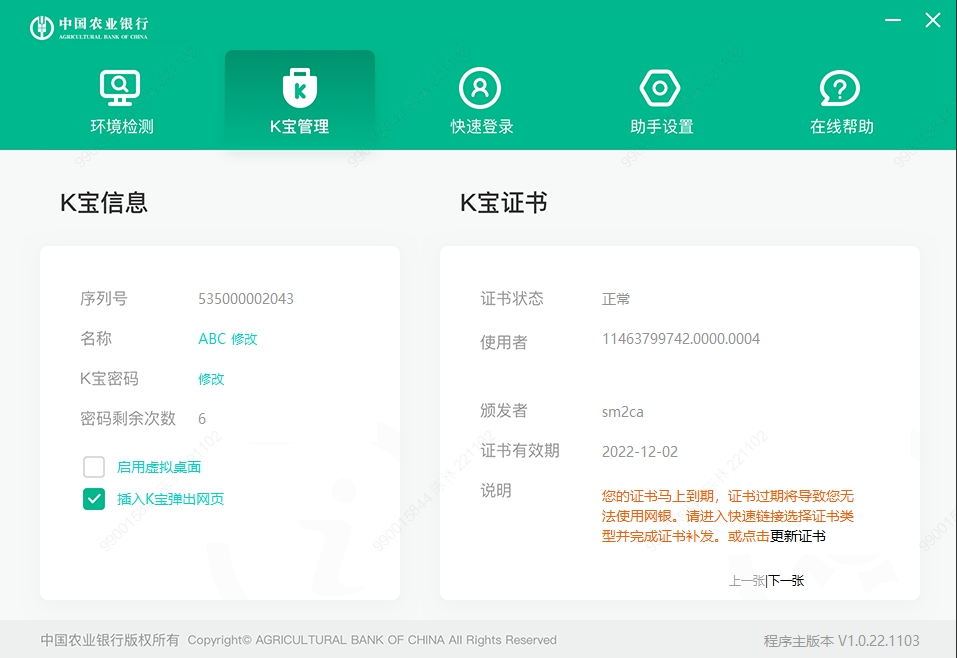Image resolution: width=957 pixels, height=658 pixels.
Task: Select the K宝管理 tab label
Action: 300,126
